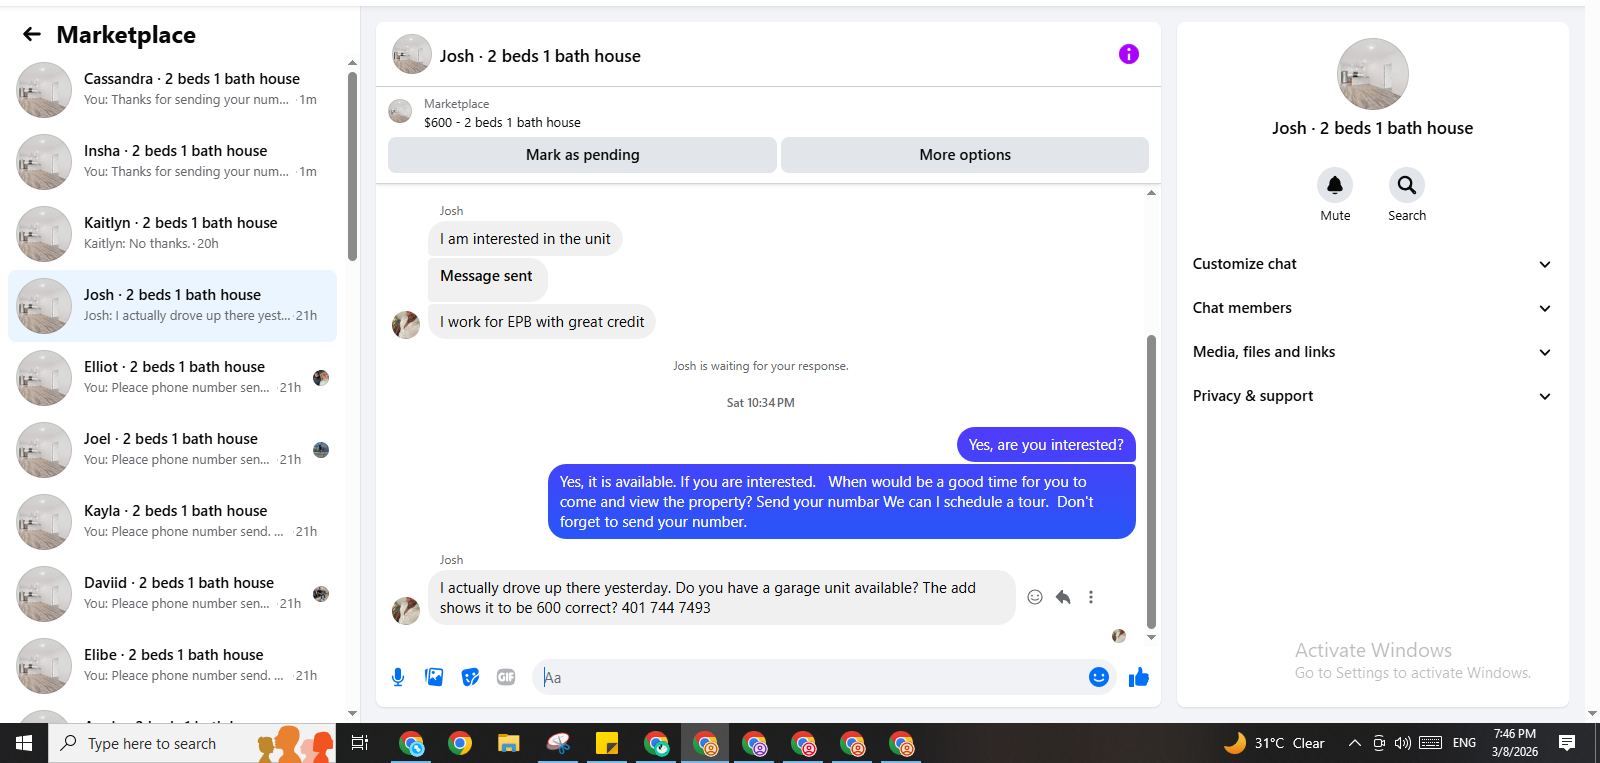Screen dimensions: 1600x763
Task: Open emoji picker in message field
Action: point(1099,677)
